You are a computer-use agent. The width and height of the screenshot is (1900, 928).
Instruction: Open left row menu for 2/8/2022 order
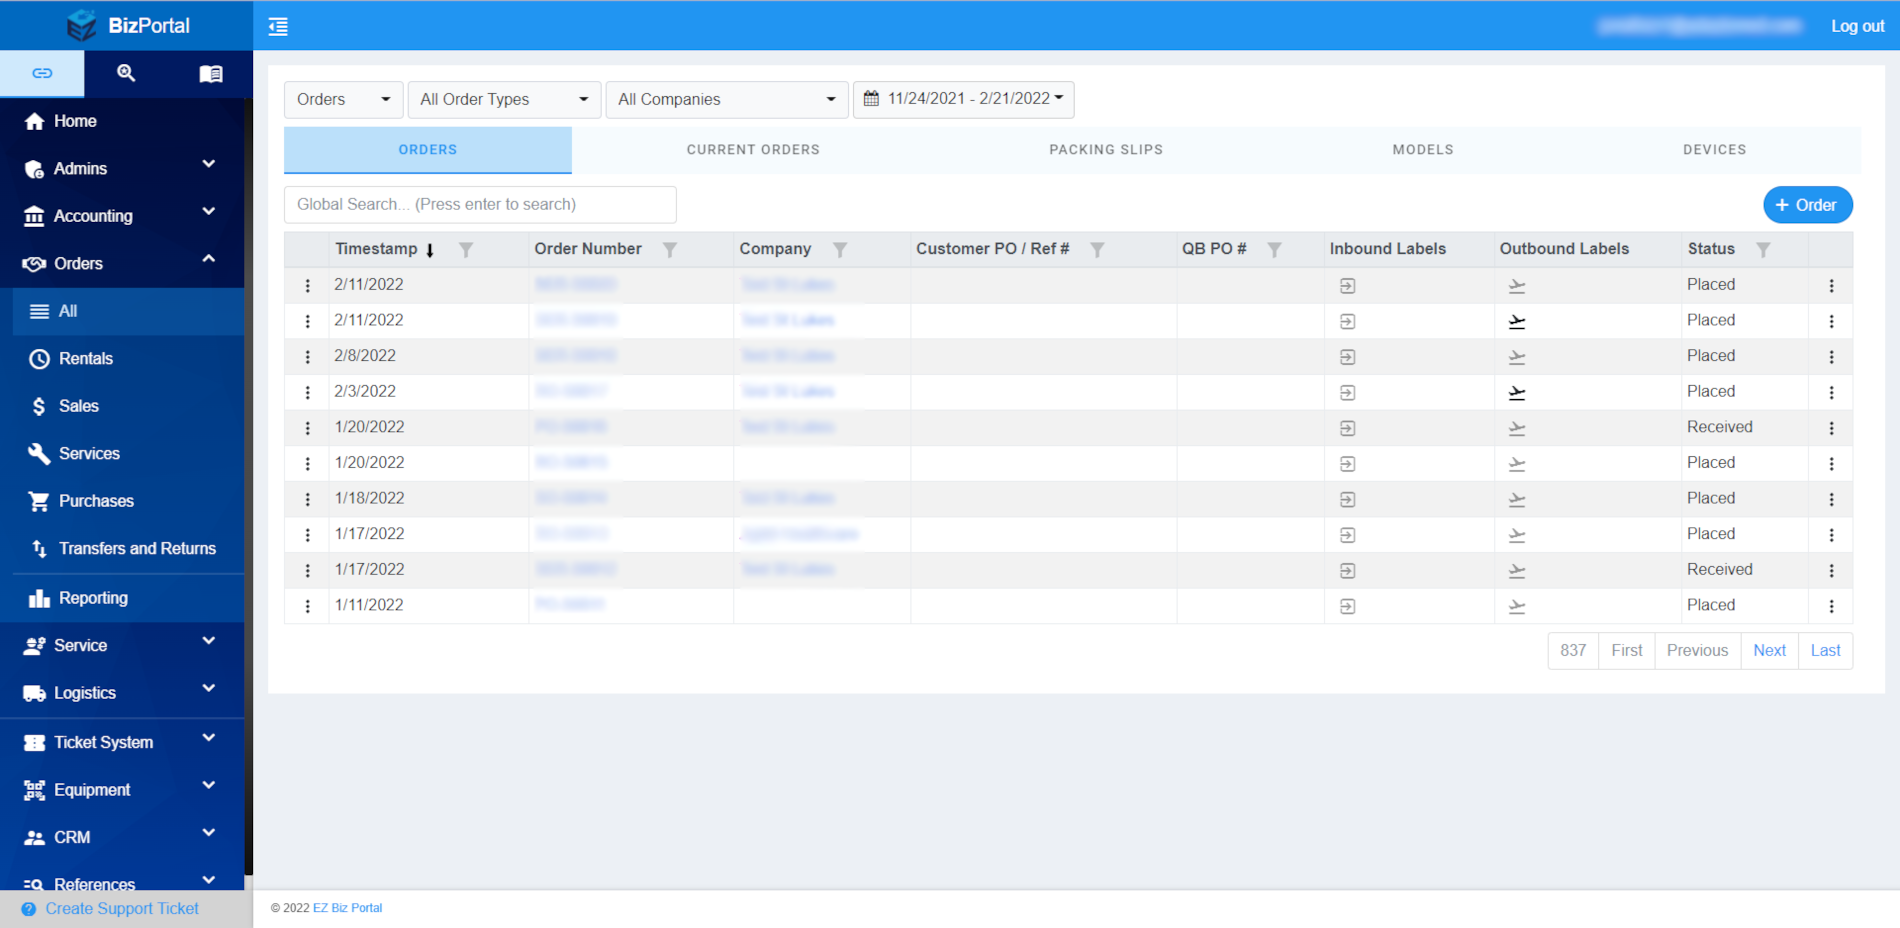point(307,357)
